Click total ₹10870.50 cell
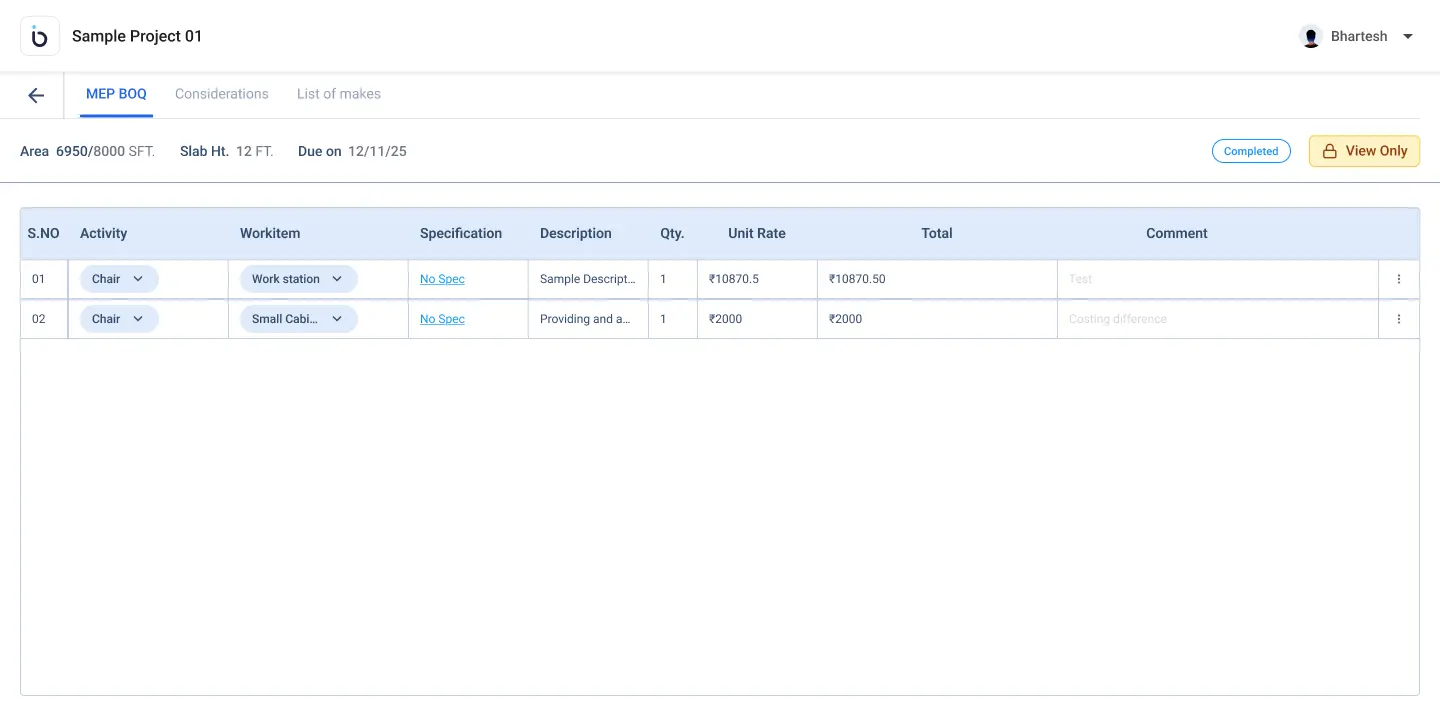The width and height of the screenshot is (1440, 720). tap(937, 279)
